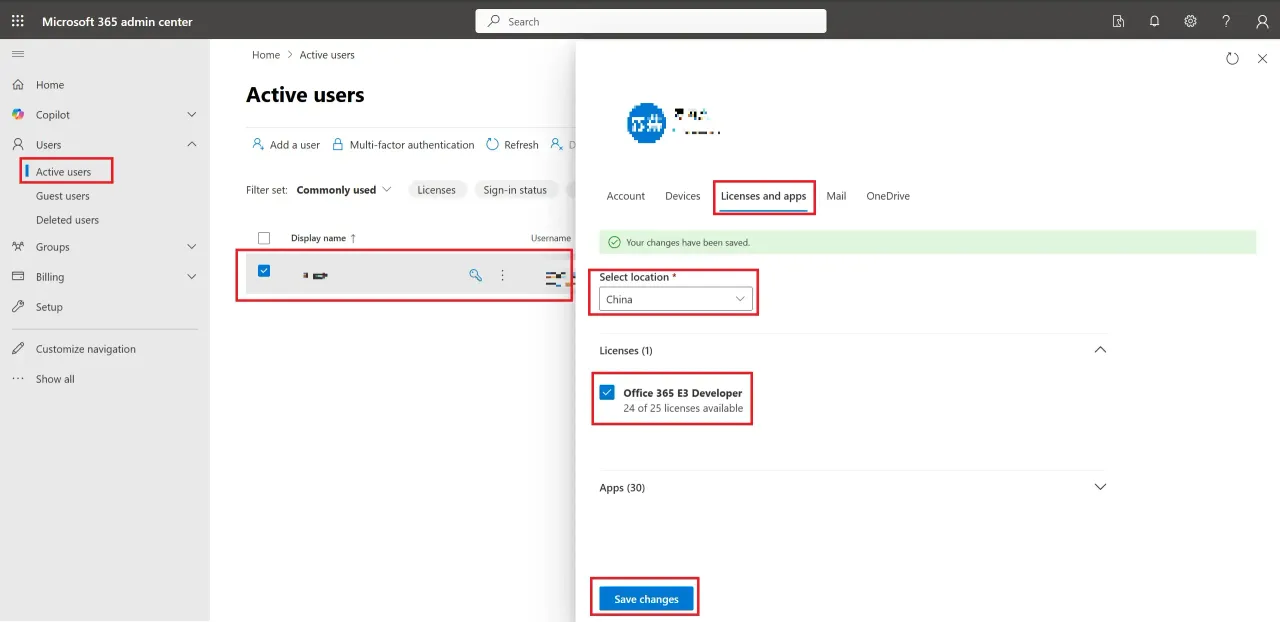The image size is (1280, 622).
Task: Click the Setup wrench icon in the sidebar
Action: coord(18,307)
